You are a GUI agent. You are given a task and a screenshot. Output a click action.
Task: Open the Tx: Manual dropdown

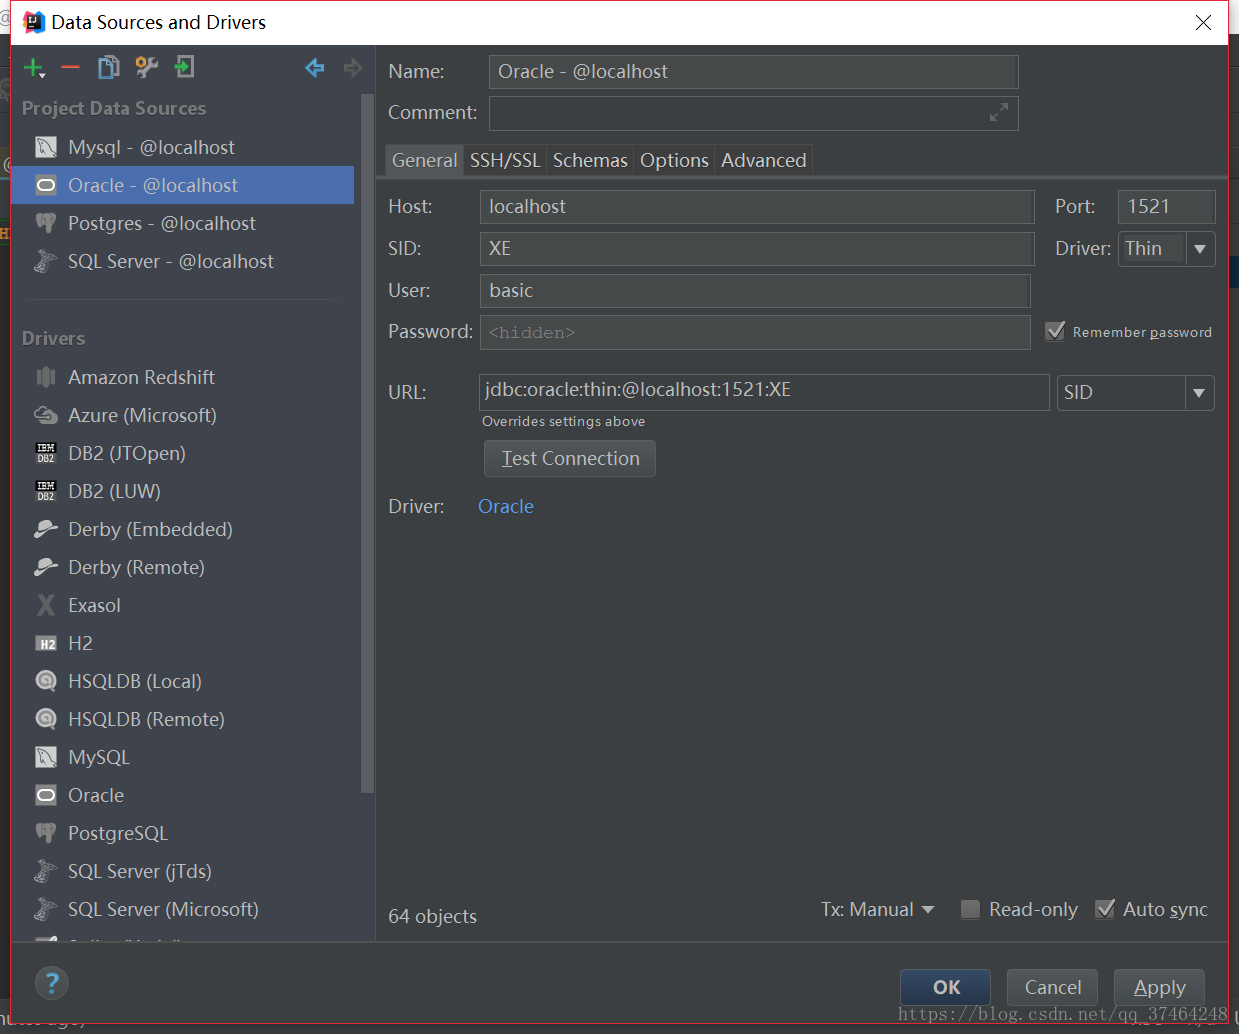pyautogui.click(x=878, y=909)
